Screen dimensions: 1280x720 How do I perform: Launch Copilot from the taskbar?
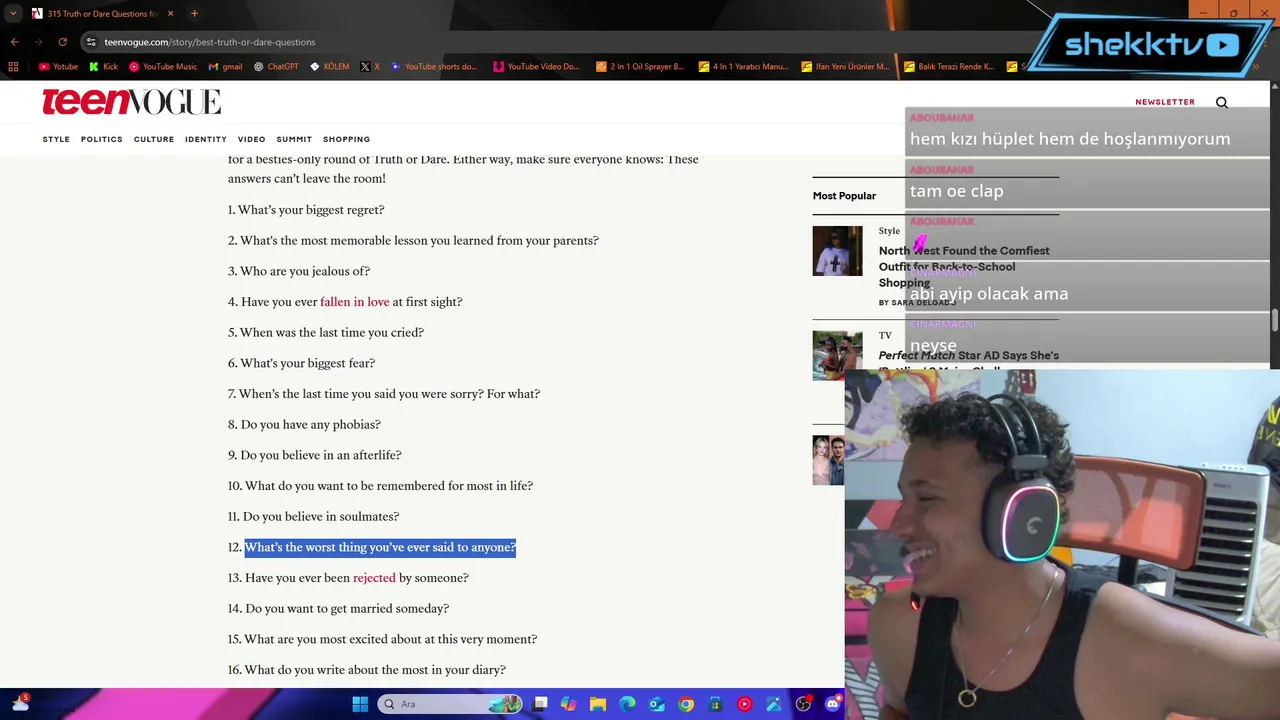[569, 704]
